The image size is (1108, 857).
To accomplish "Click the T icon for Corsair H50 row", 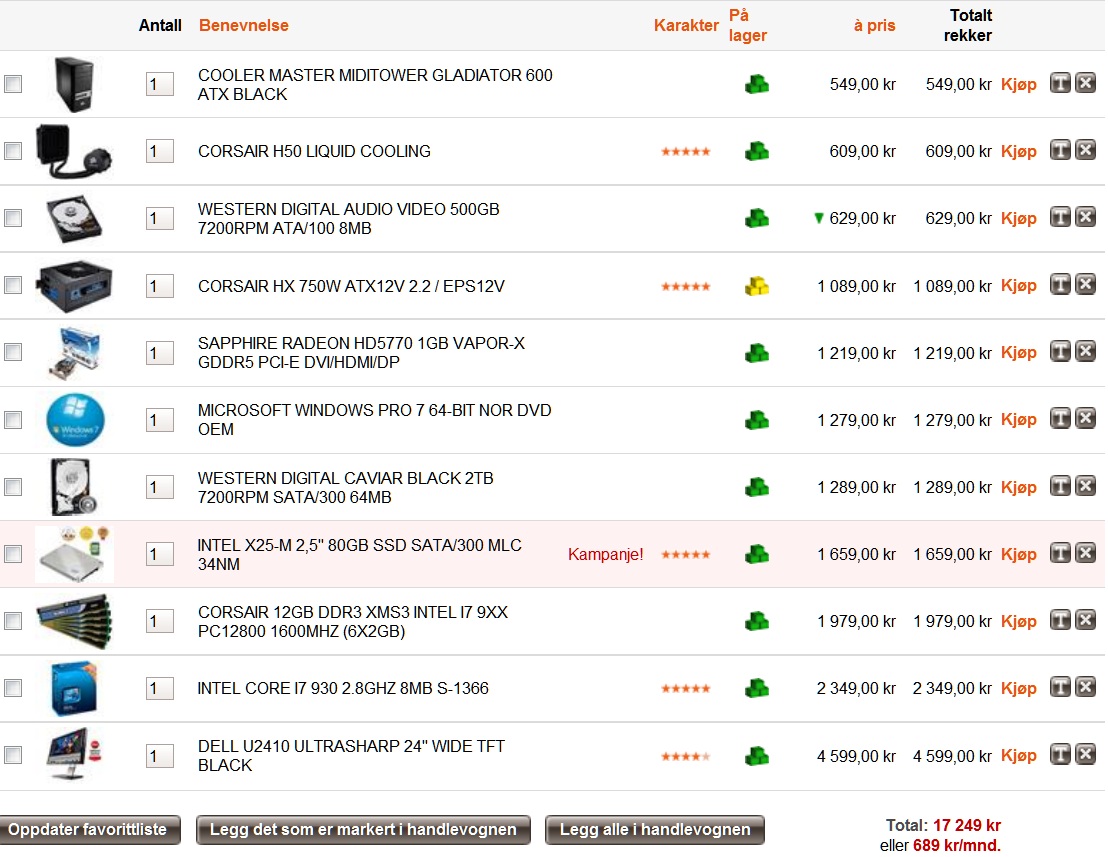I will (1060, 150).
